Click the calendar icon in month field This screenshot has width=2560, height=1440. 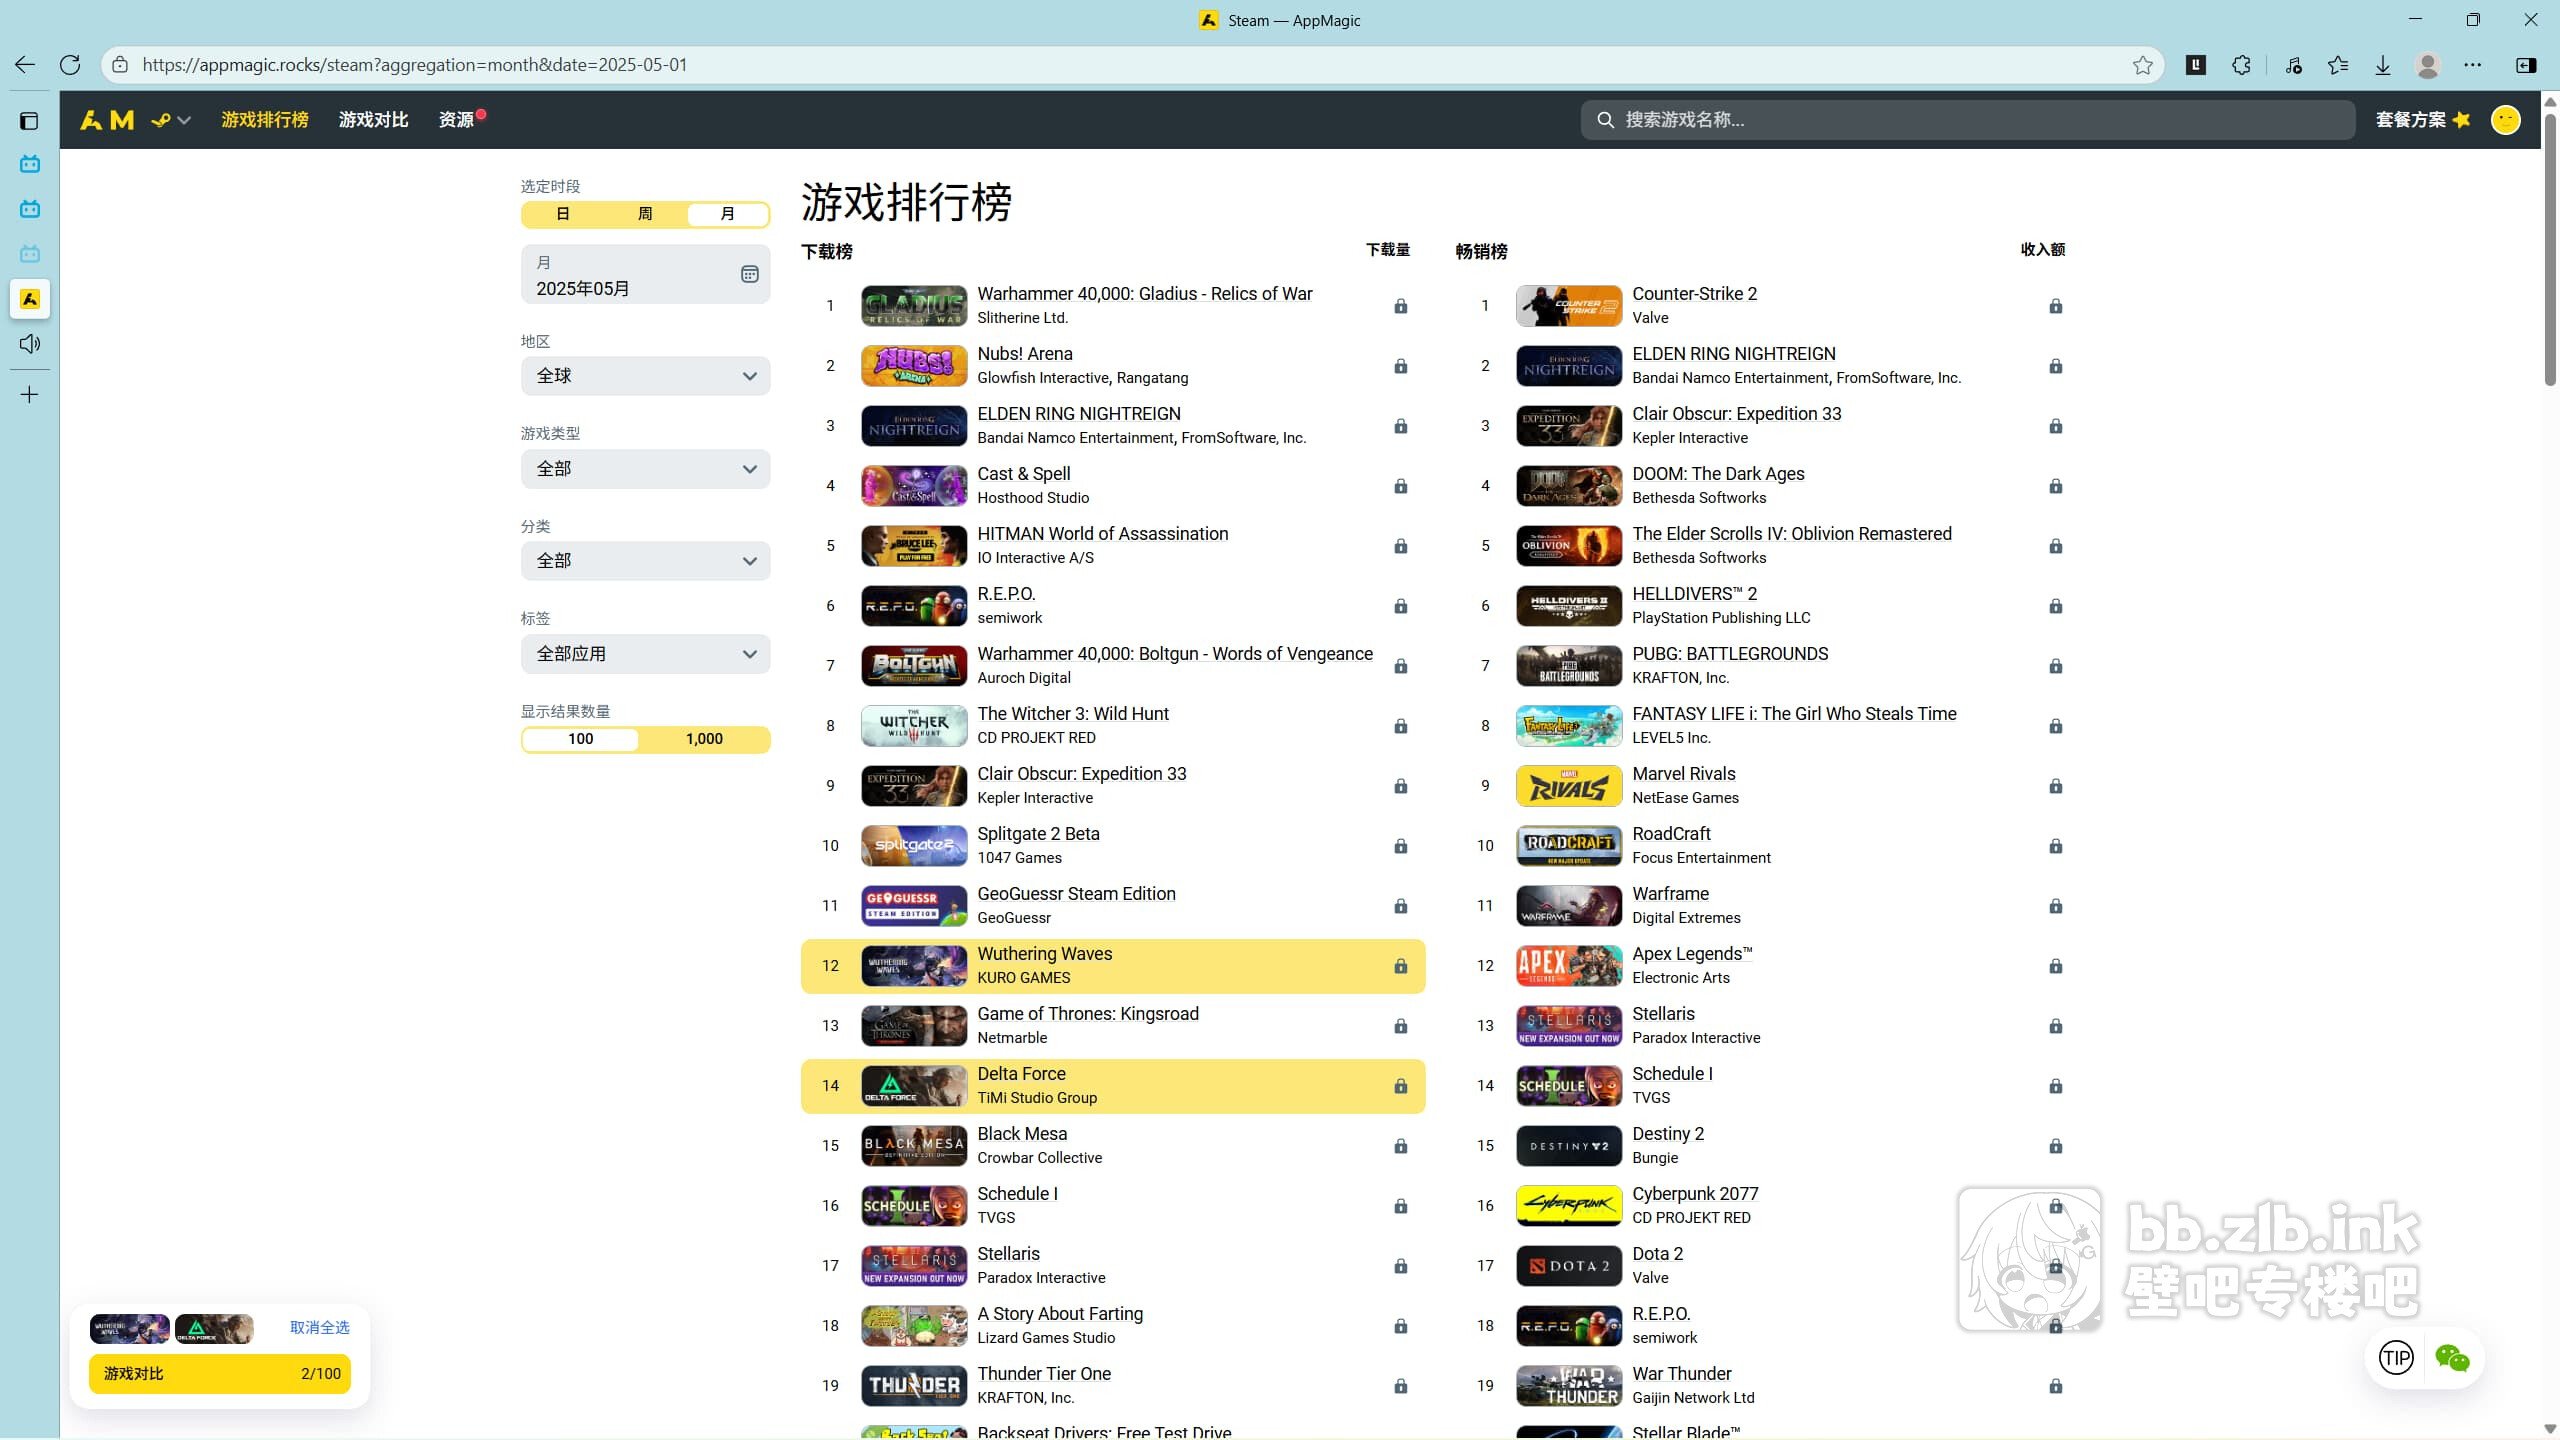(x=749, y=274)
